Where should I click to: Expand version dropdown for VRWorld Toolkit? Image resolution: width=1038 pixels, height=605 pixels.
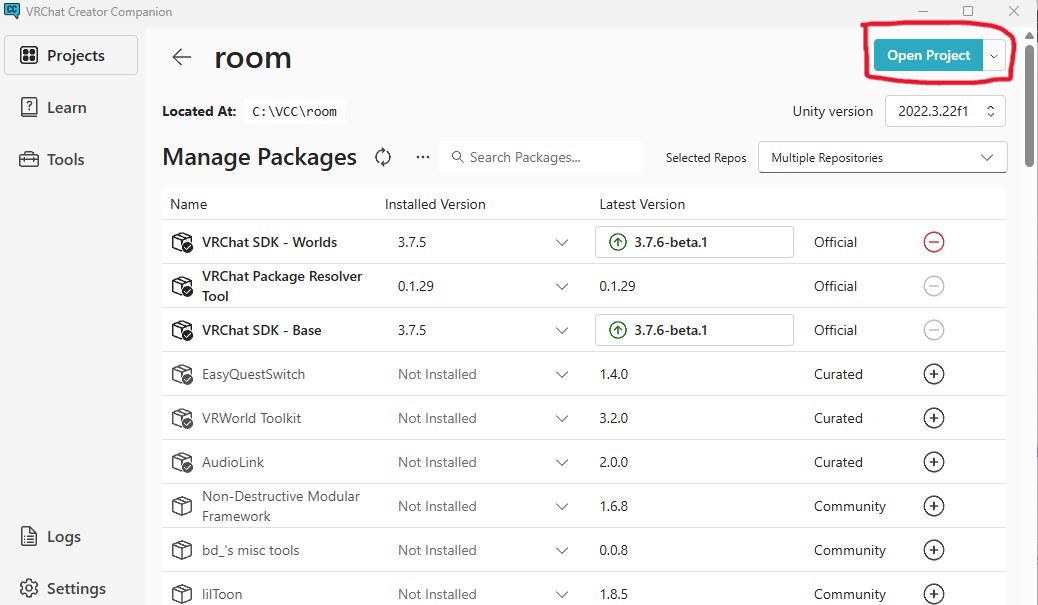561,418
